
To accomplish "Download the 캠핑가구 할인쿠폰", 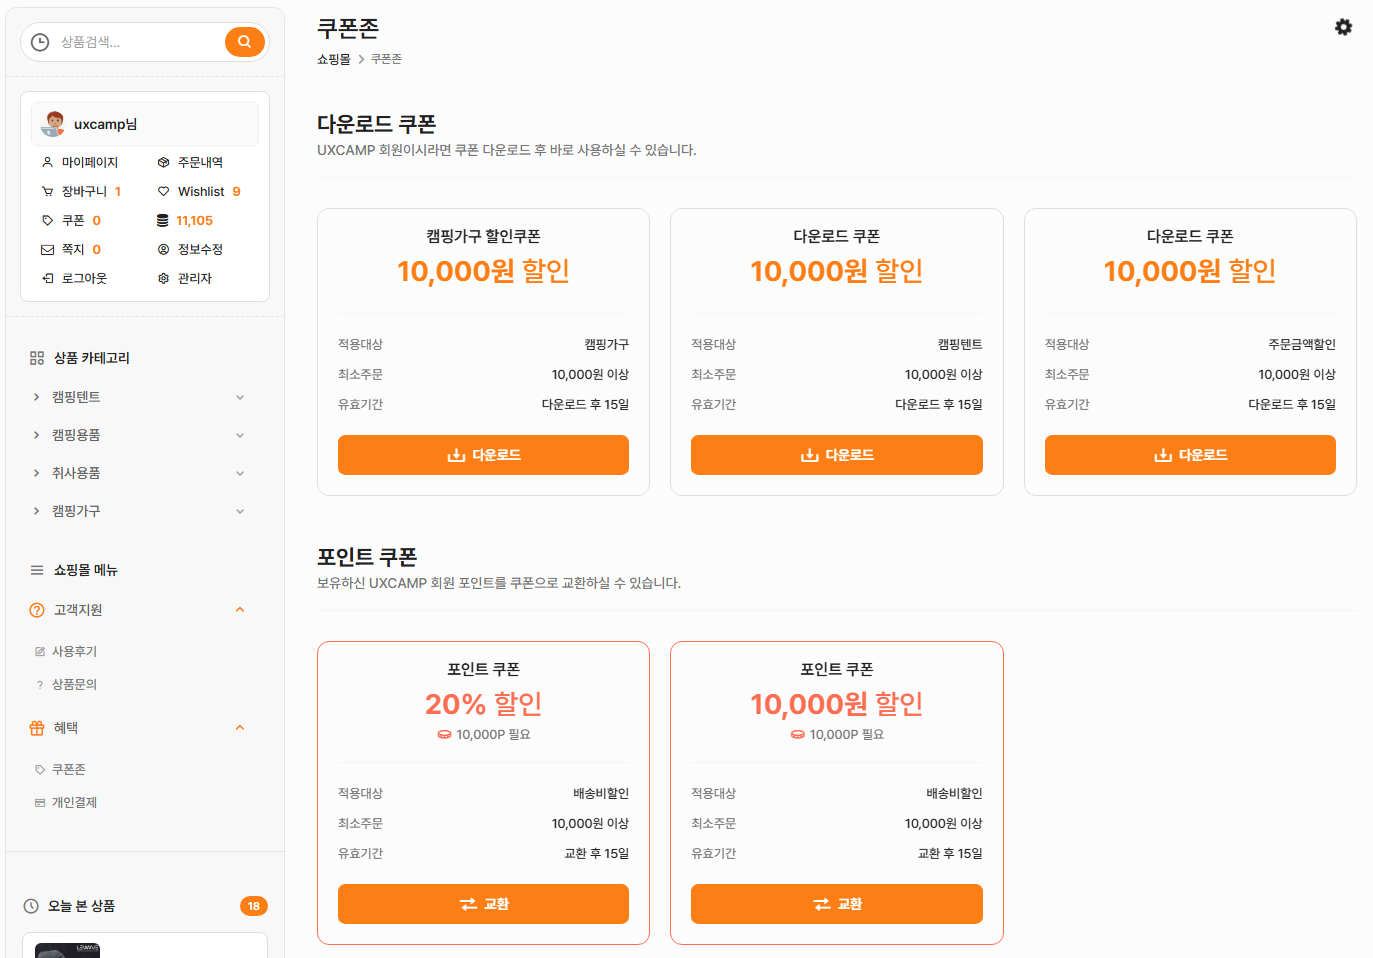I will [483, 455].
